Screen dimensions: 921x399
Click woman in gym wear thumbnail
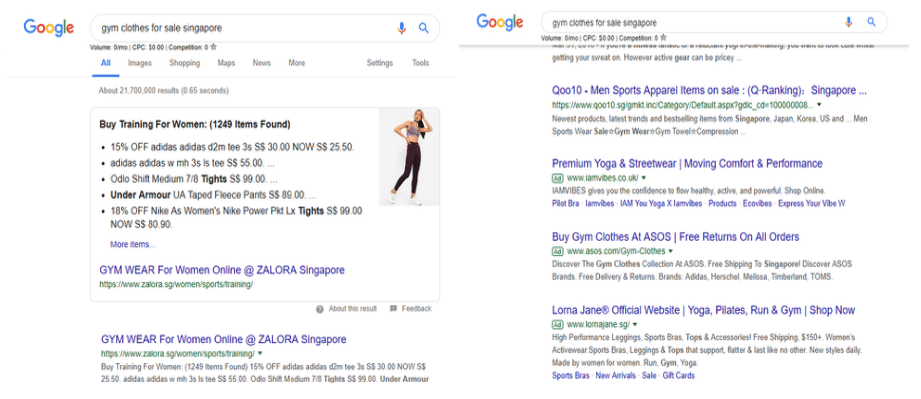tap(409, 156)
